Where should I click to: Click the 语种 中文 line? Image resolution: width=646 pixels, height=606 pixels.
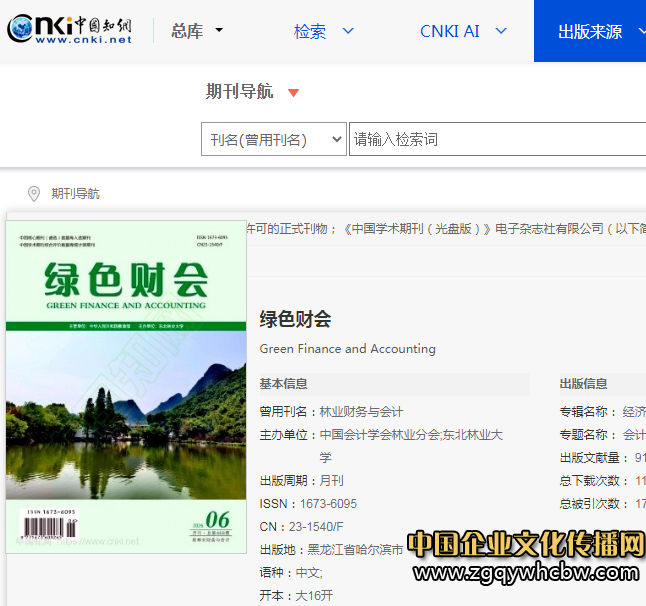coord(291,573)
